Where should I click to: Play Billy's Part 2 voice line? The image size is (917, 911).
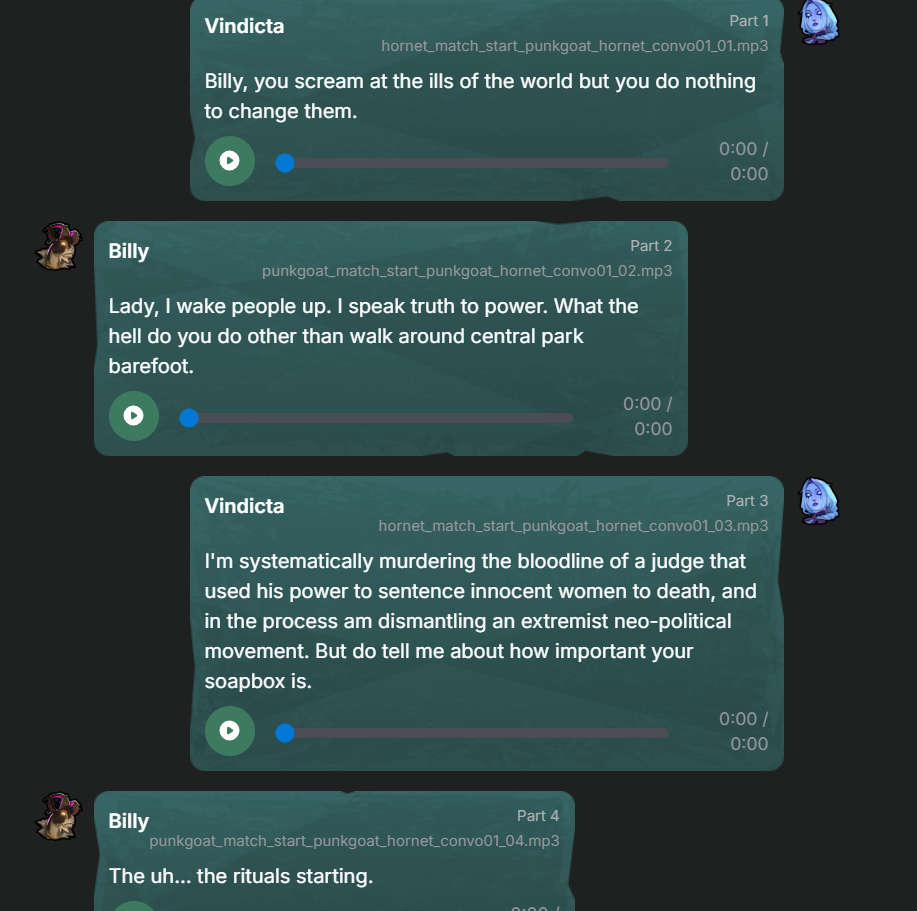click(133, 416)
